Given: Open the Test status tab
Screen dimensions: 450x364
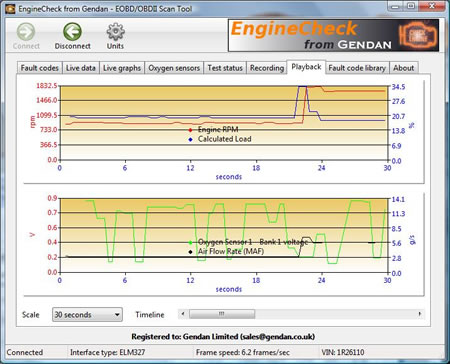Looking at the screenshot, I should [x=225, y=68].
